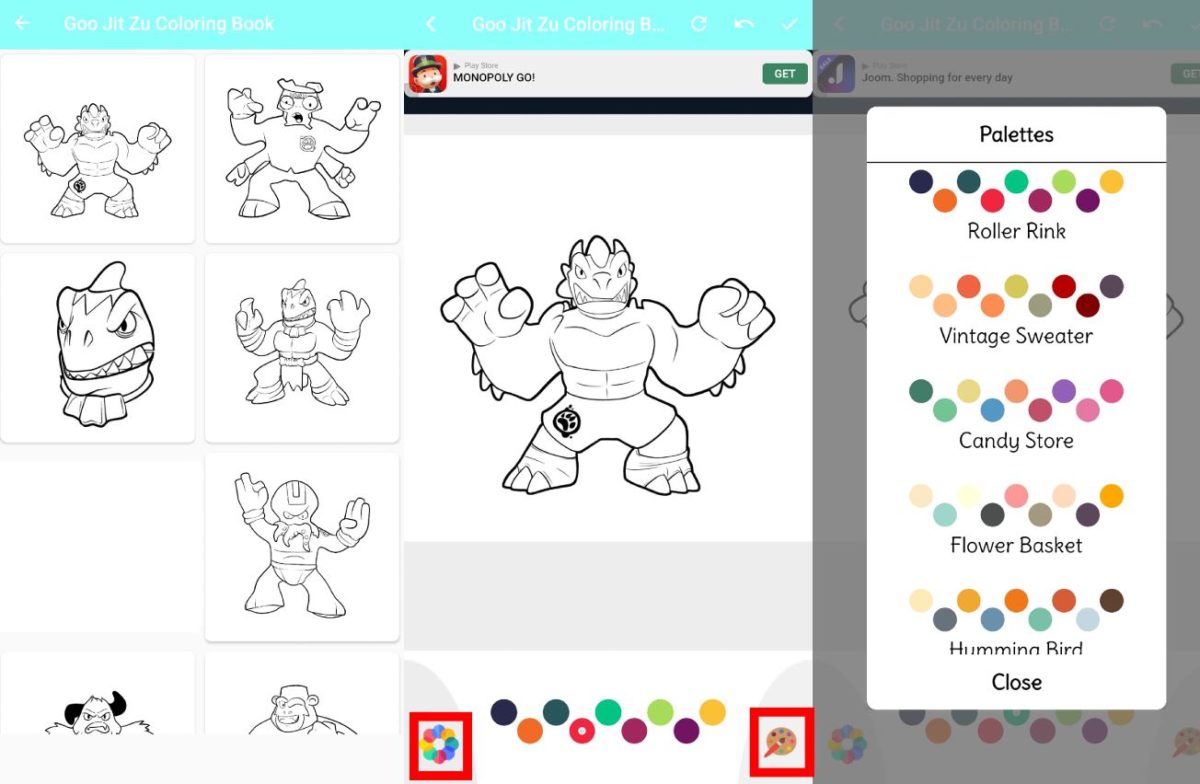The height and width of the screenshot is (784, 1200).
Task: Select the Humming Bird palette
Action: coord(1016,621)
